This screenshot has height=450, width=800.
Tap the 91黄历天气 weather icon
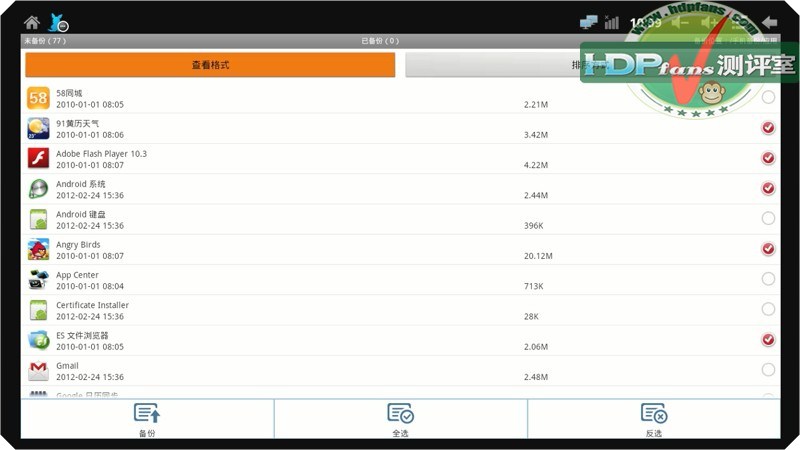38,128
